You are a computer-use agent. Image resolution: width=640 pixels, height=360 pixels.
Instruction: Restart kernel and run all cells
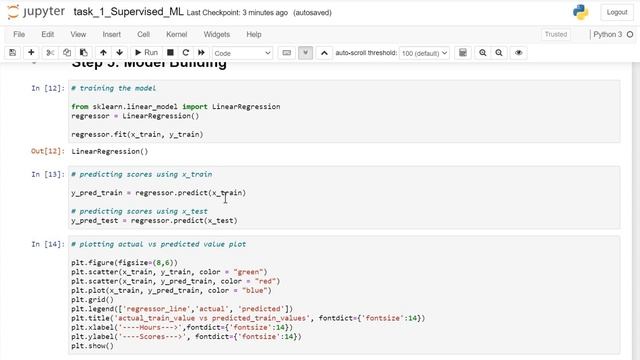coord(201,53)
